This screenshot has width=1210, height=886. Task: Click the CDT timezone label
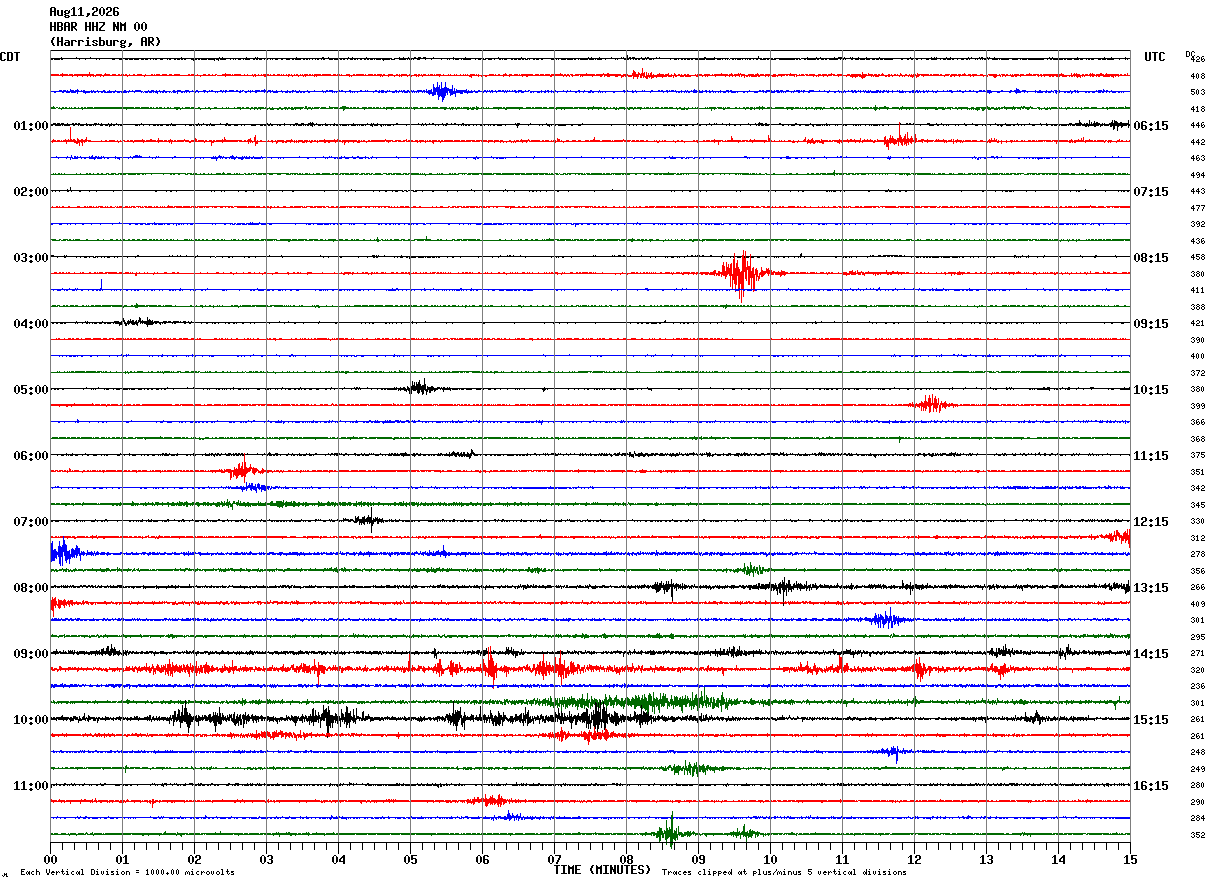pos(10,57)
